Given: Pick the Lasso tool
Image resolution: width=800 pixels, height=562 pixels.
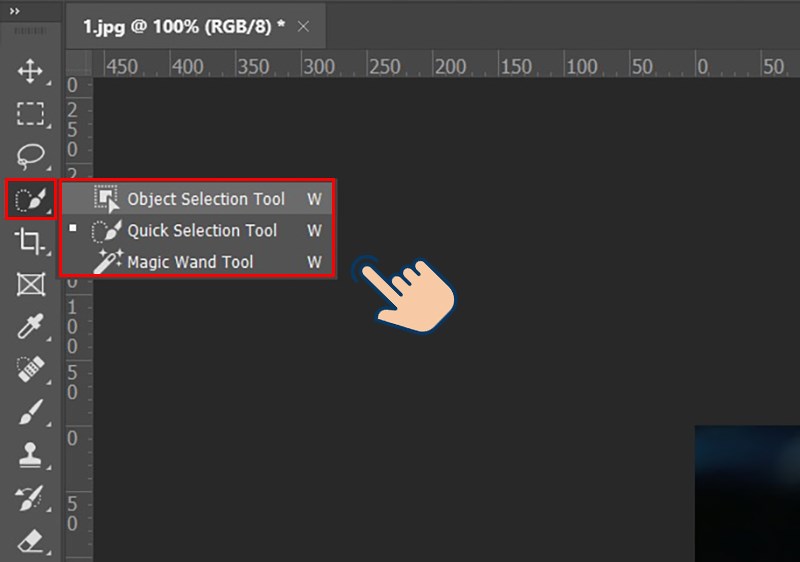Looking at the screenshot, I should (31, 157).
